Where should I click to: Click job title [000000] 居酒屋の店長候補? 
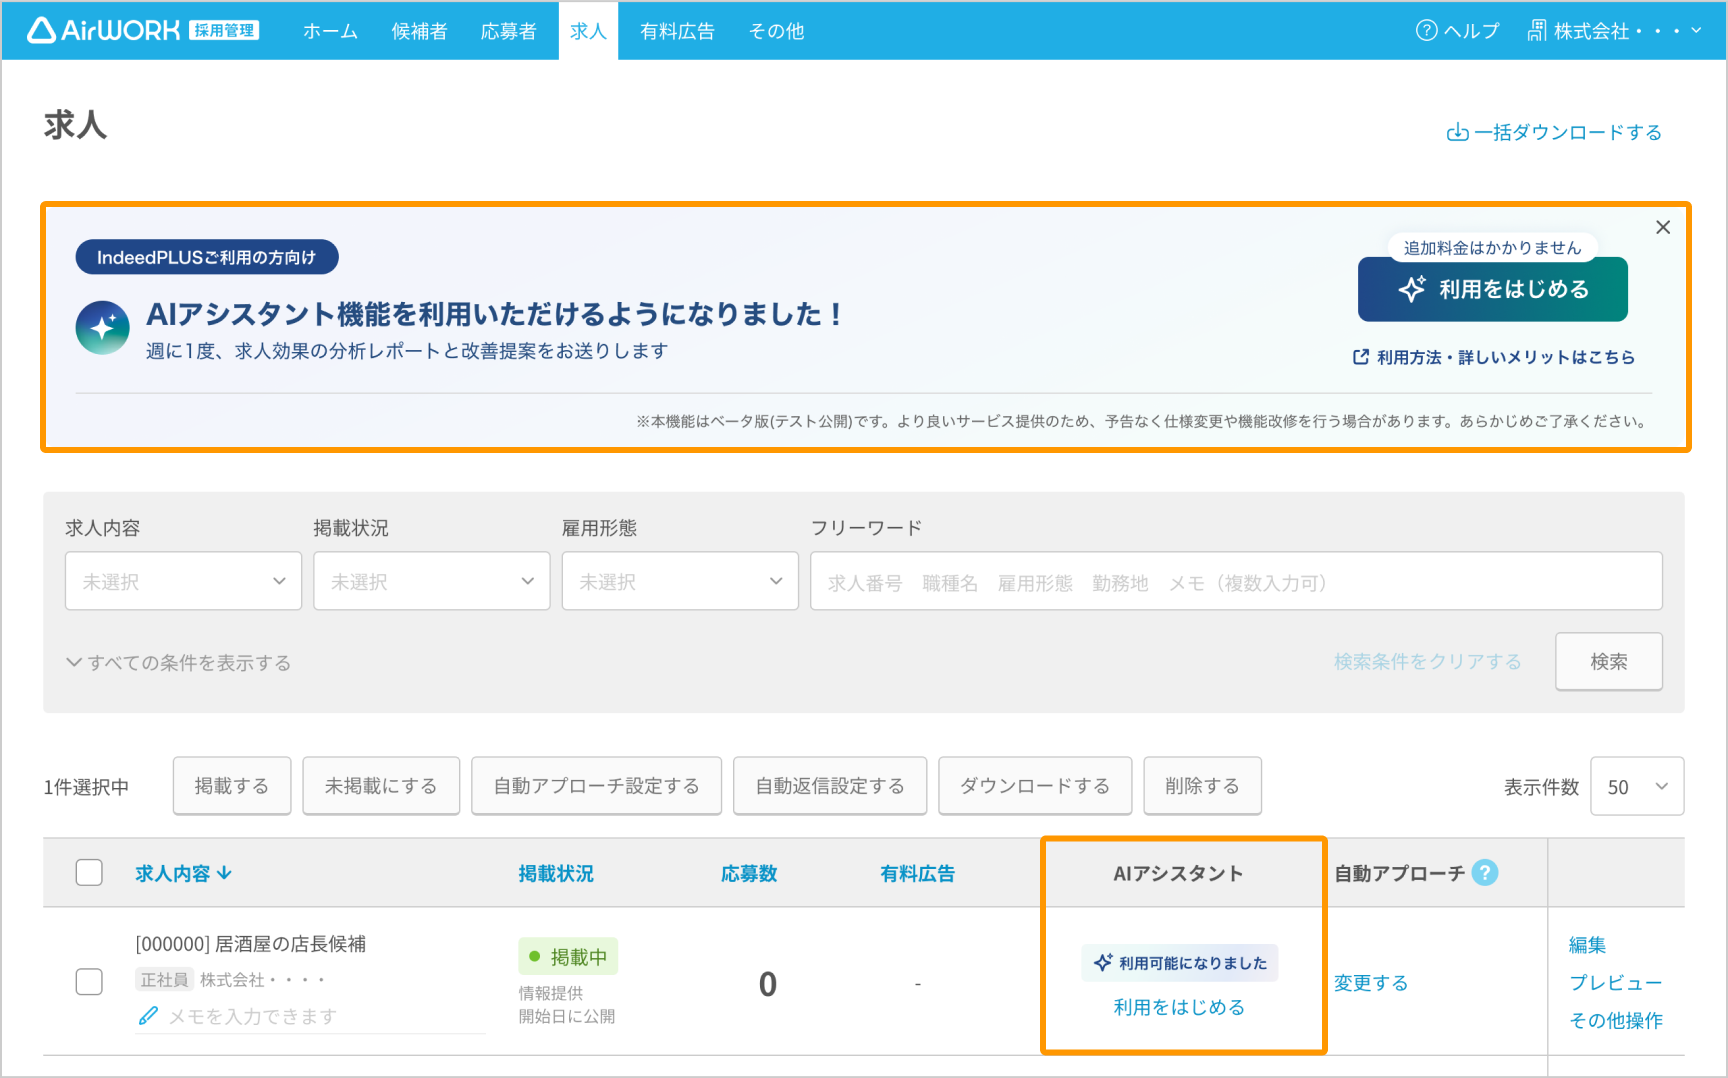[x=251, y=943]
